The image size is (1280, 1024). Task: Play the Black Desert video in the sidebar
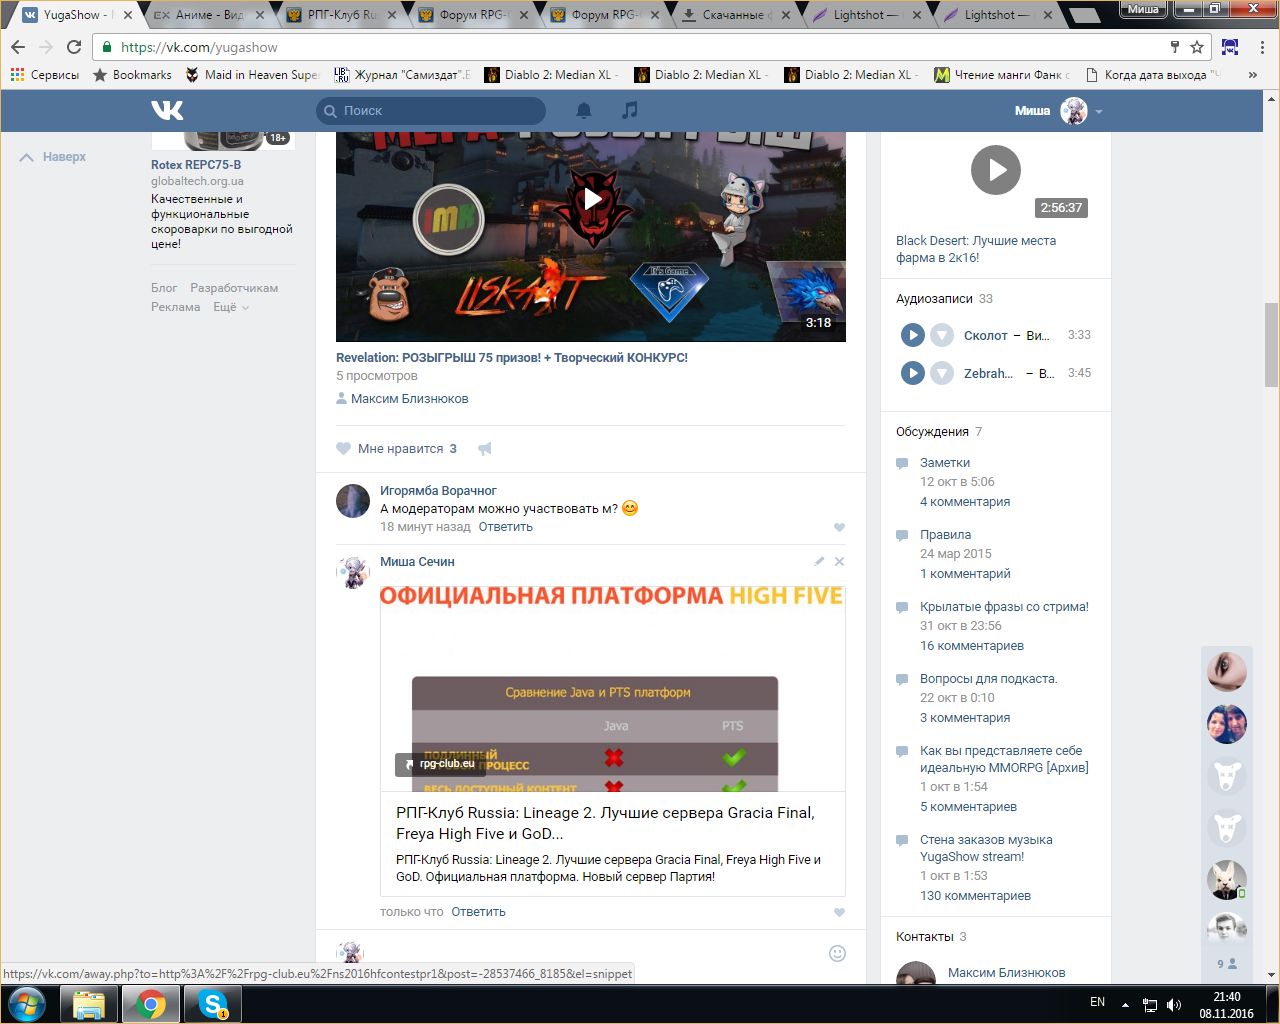click(x=996, y=170)
